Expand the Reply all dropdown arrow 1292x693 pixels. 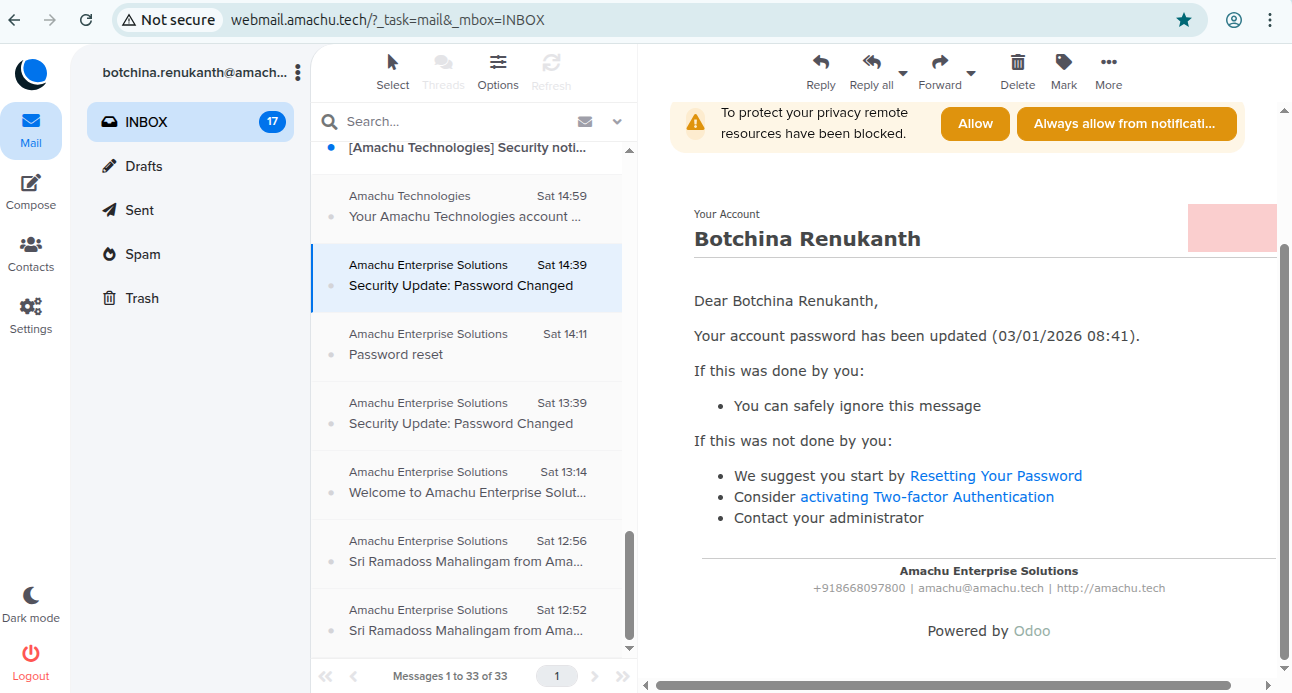903,74
